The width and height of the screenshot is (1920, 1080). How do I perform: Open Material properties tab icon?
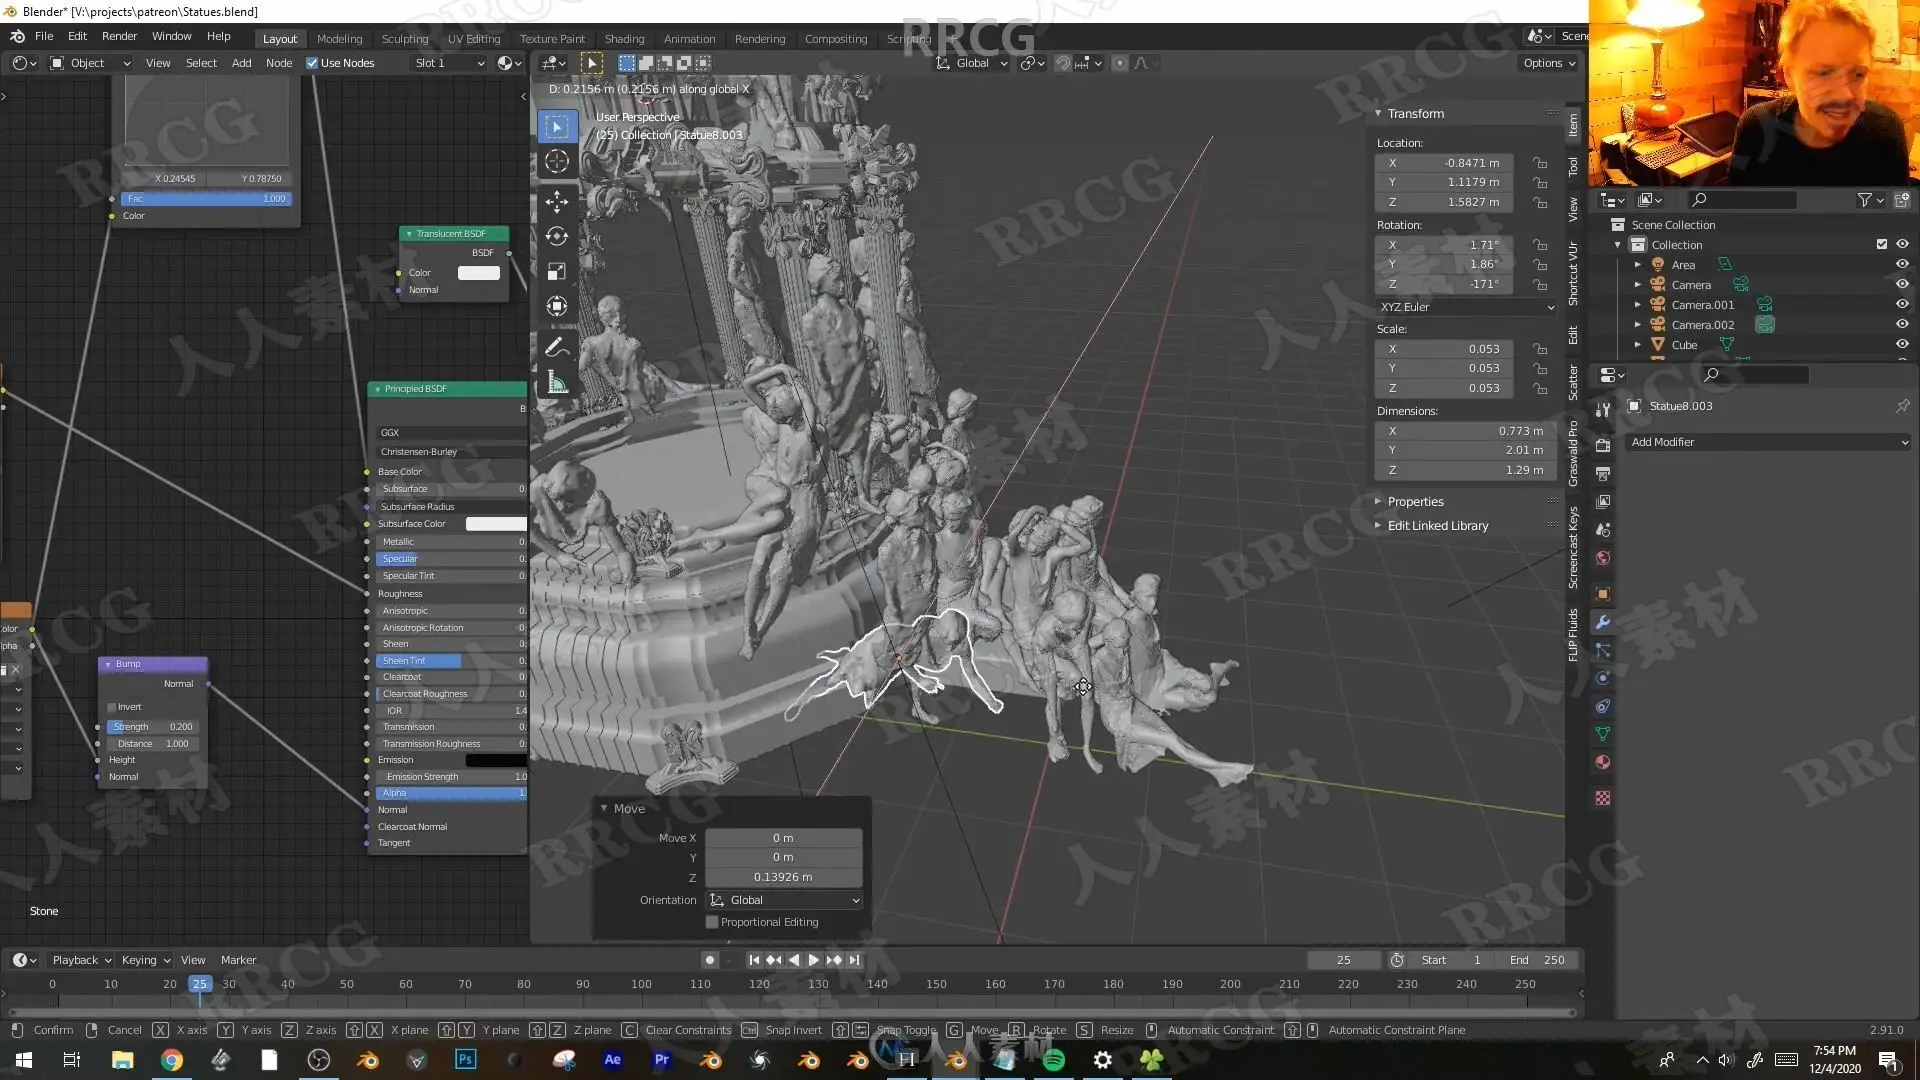1603,762
